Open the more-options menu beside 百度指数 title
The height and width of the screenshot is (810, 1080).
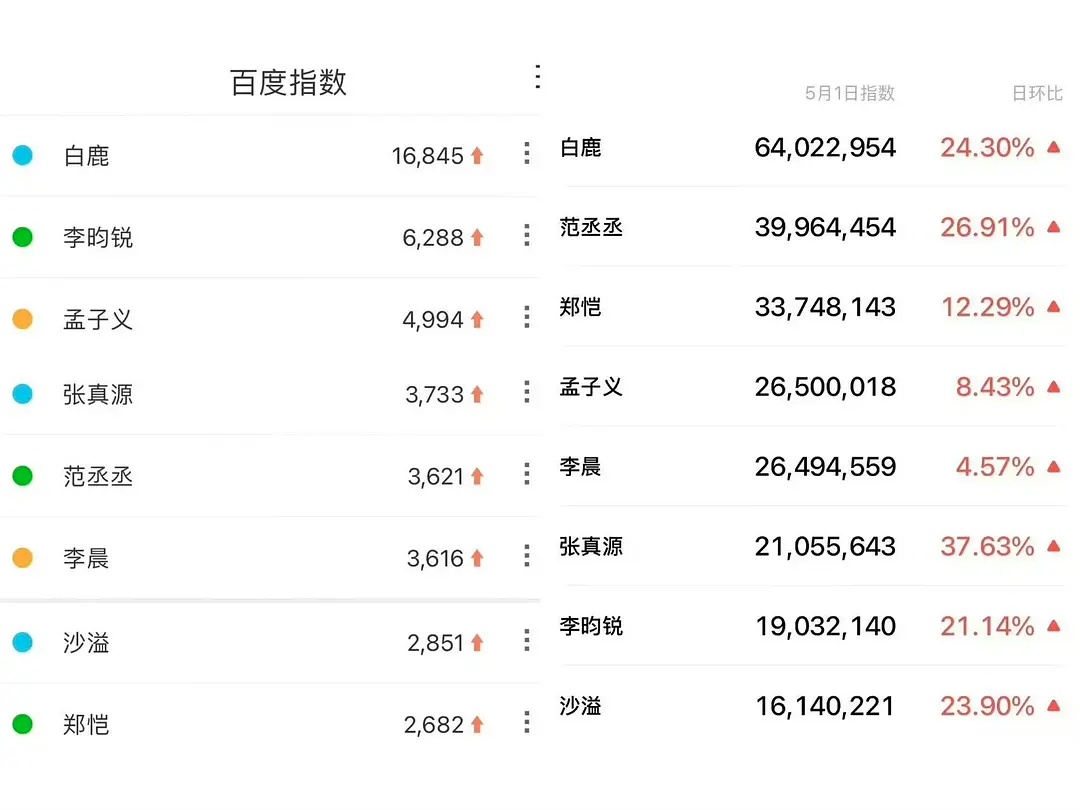click(537, 77)
